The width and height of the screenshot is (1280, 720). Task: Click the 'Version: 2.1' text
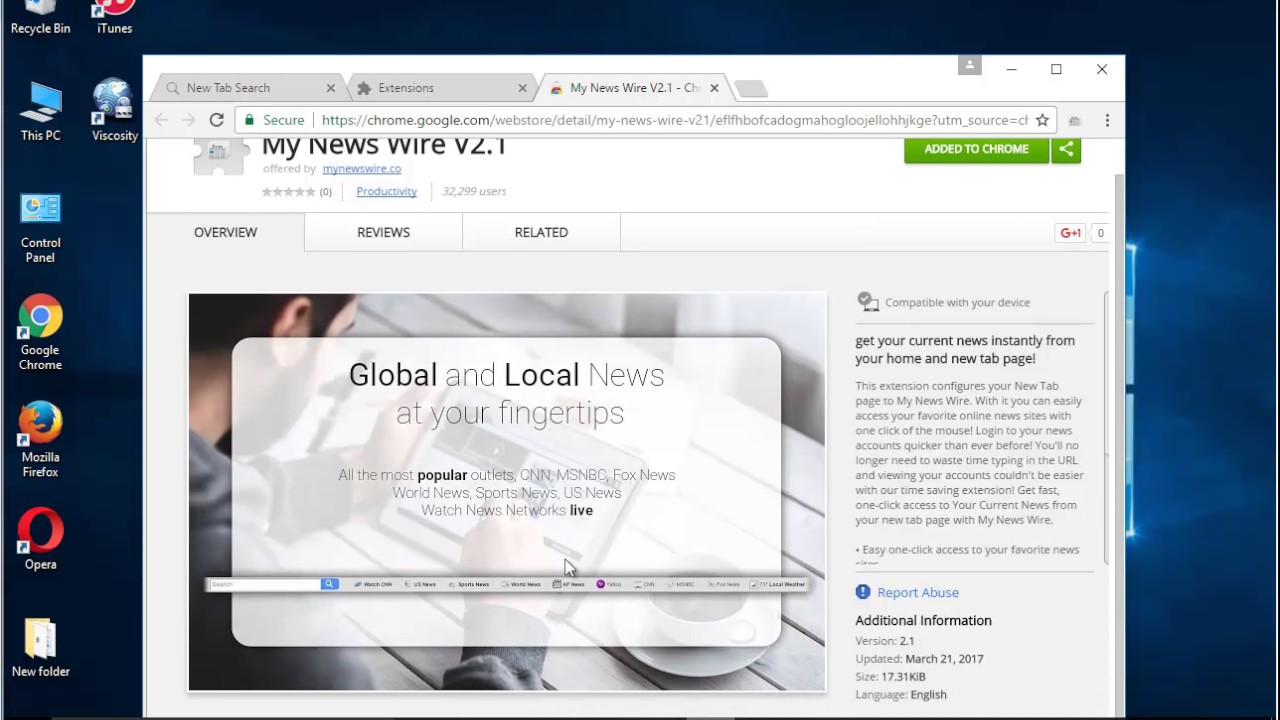pos(885,641)
